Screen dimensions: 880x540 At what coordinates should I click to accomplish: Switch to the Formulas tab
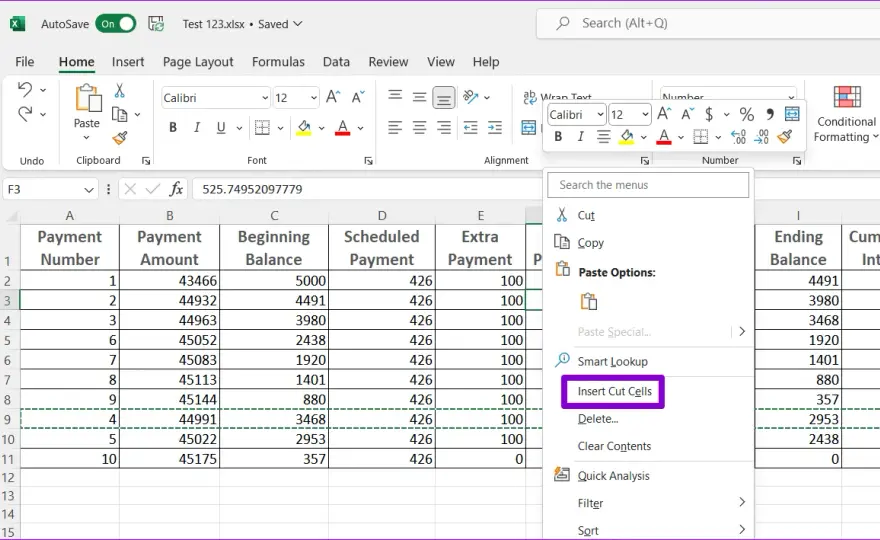pos(278,62)
